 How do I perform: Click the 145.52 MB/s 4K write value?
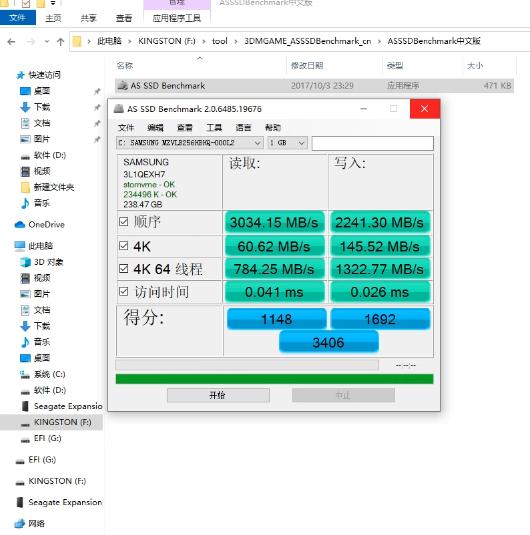coord(379,246)
